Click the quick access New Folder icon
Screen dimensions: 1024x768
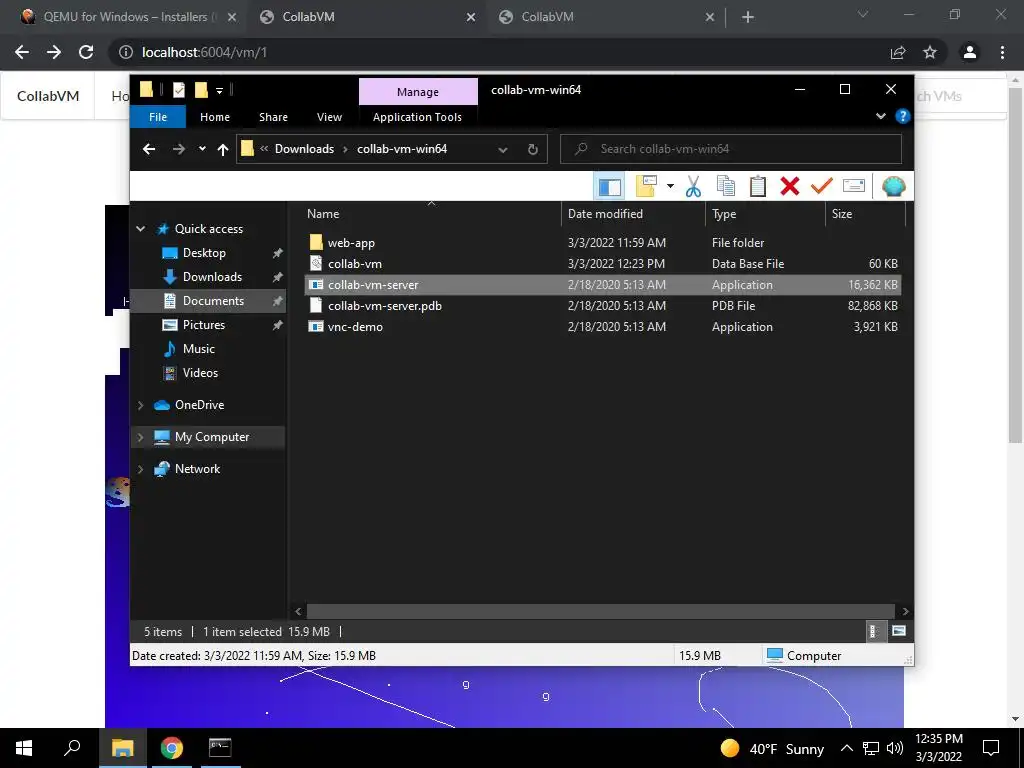[201, 89]
